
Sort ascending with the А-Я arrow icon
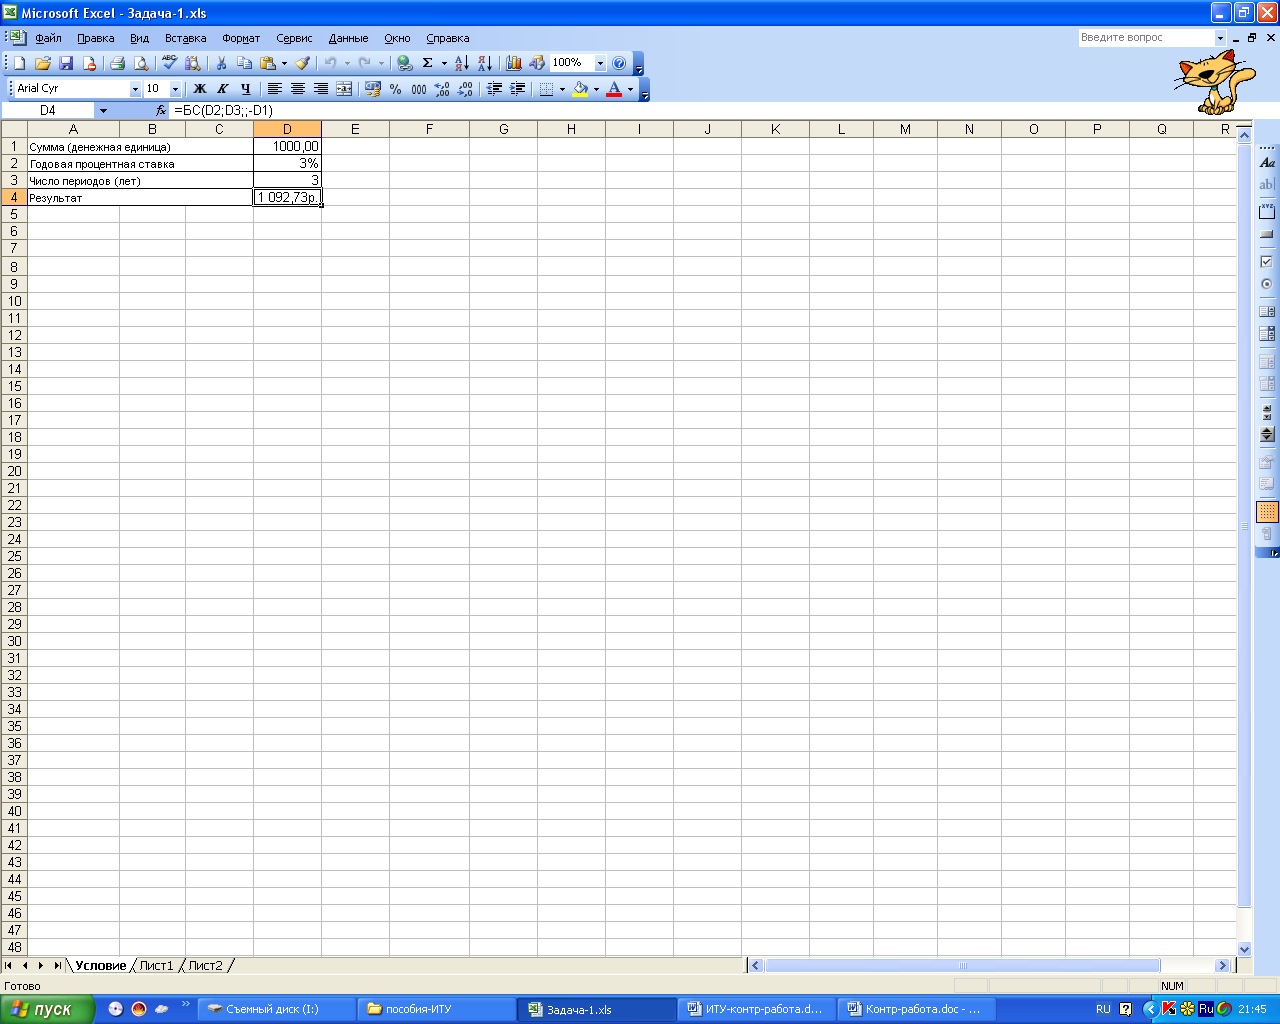point(461,63)
